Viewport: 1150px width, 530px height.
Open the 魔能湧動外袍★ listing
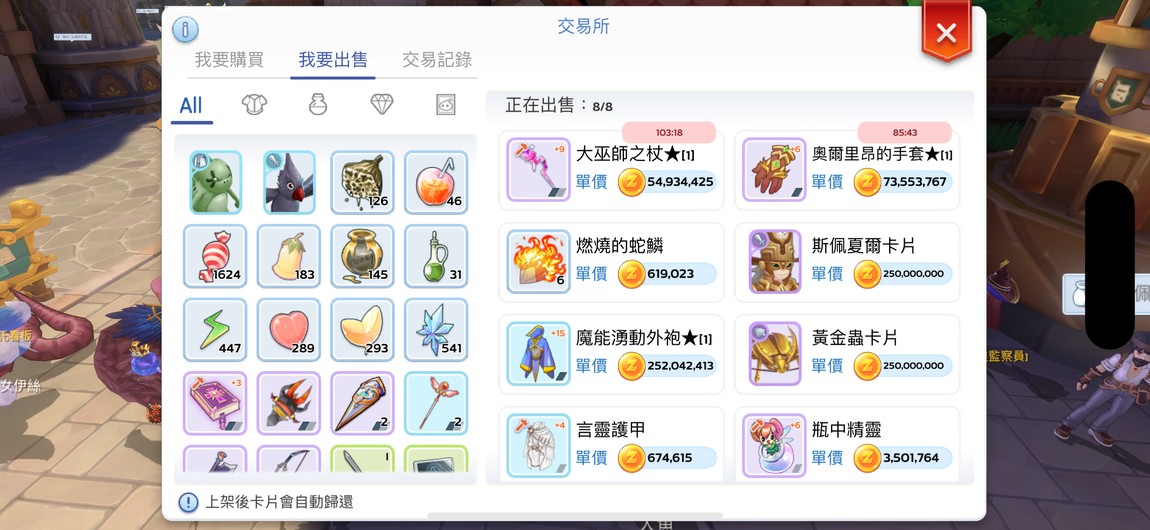tap(612, 354)
